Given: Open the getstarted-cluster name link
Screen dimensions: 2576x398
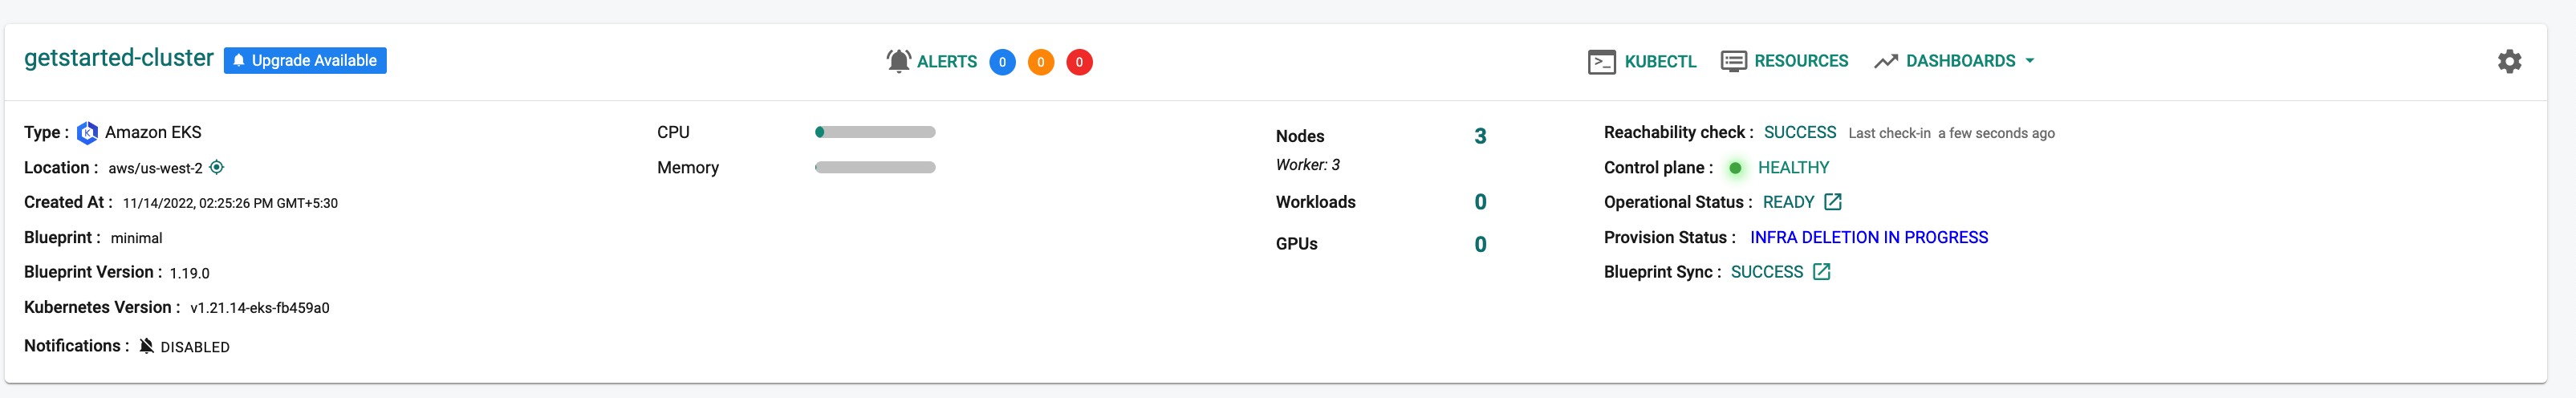Looking at the screenshot, I should (119, 58).
